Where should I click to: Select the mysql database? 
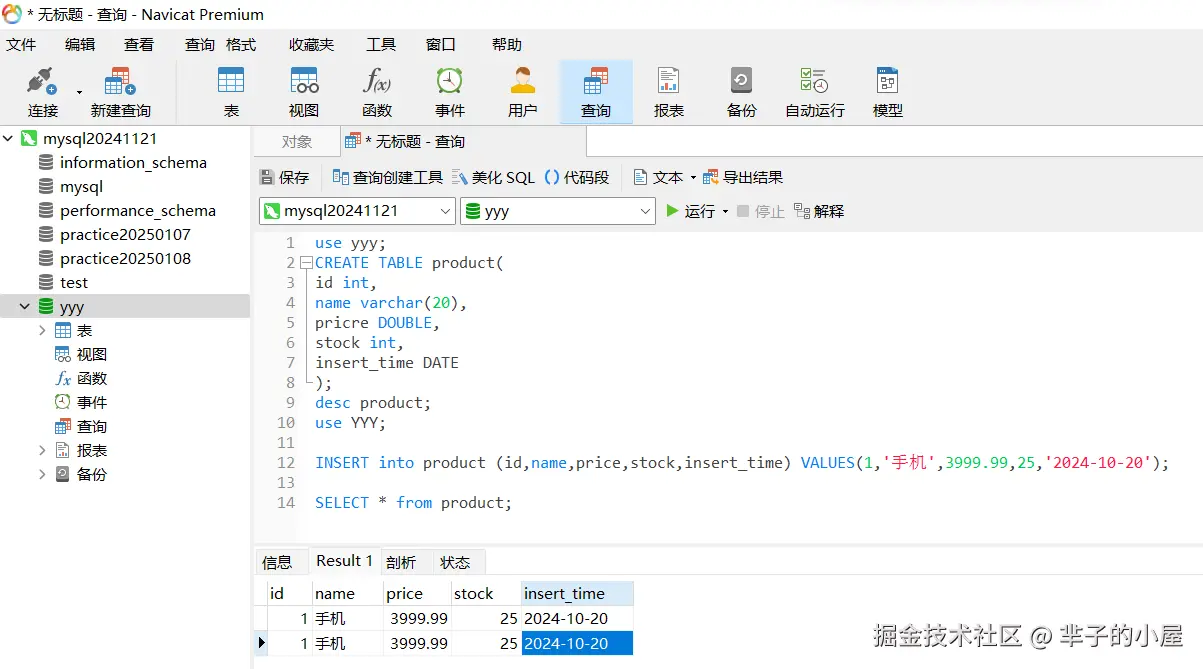(81, 186)
